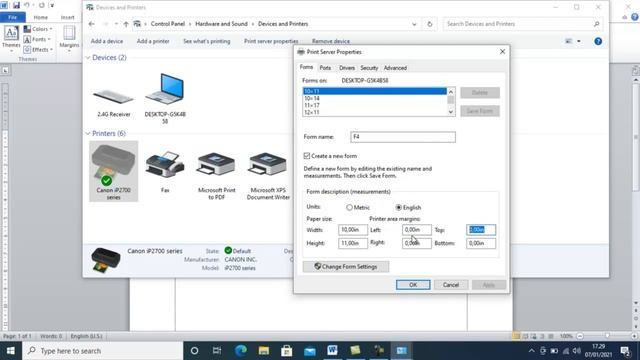This screenshot has height=360, width=640.
Task: Click down arrow of forms list scrollbar
Action: point(451,112)
